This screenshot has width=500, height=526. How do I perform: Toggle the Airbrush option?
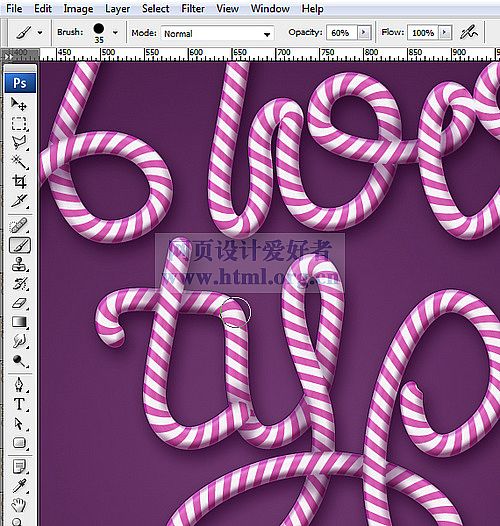(x=469, y=32)
